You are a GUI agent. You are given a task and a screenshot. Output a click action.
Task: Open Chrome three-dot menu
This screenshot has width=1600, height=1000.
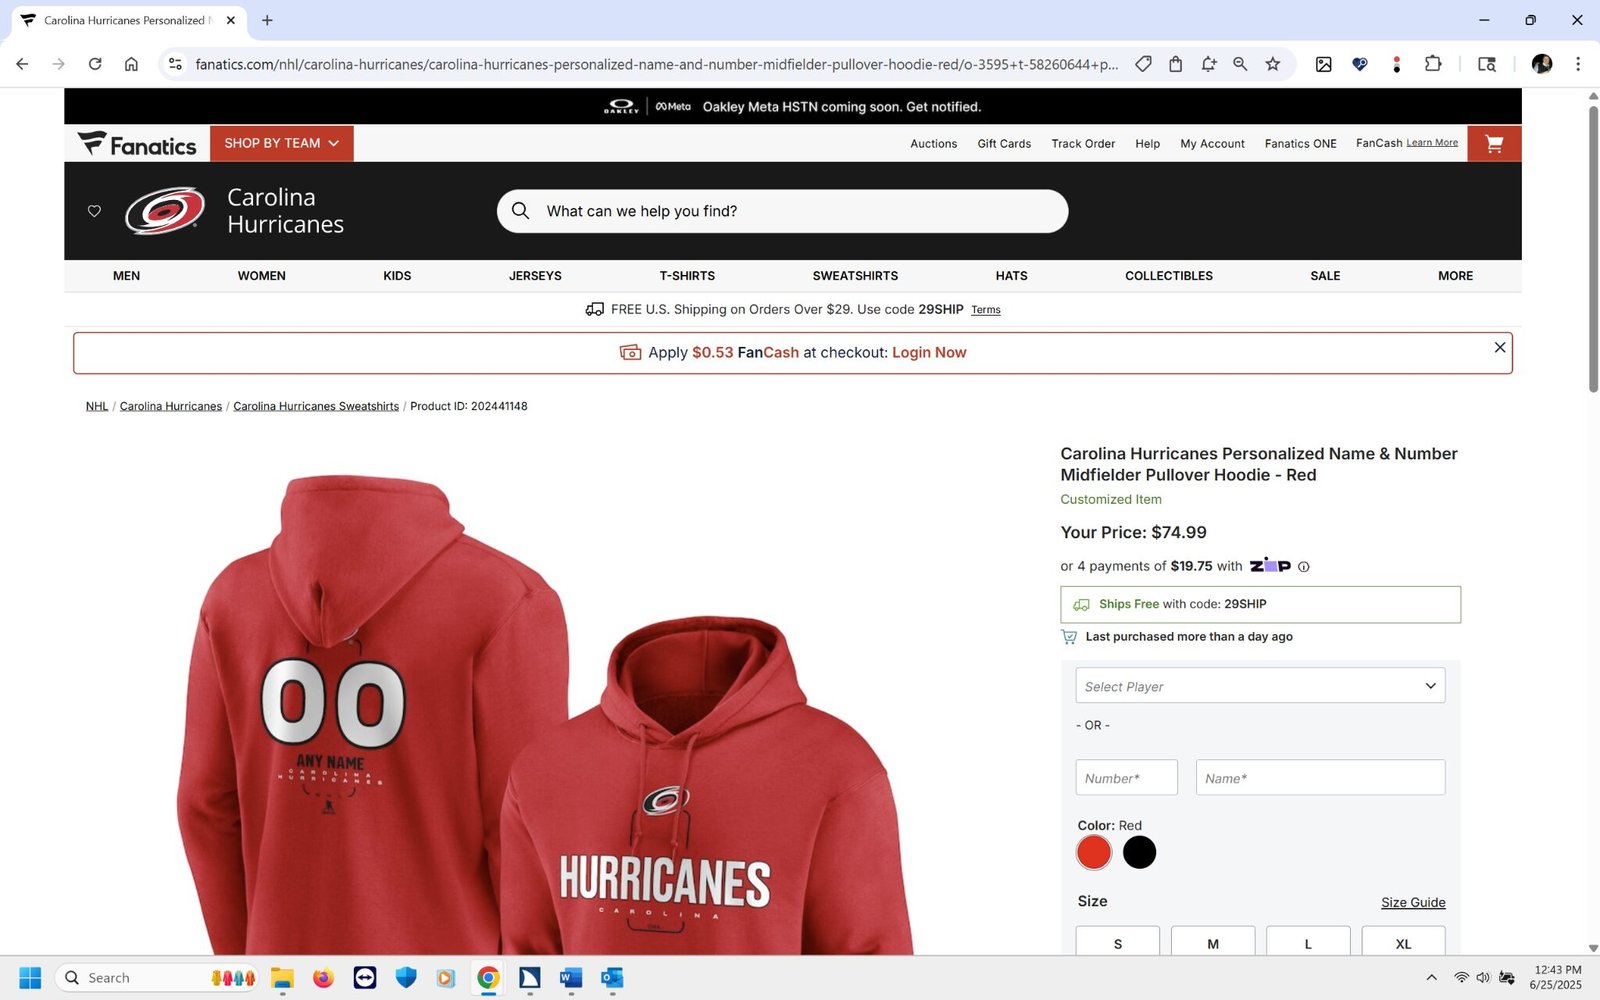click(1578, 64)
